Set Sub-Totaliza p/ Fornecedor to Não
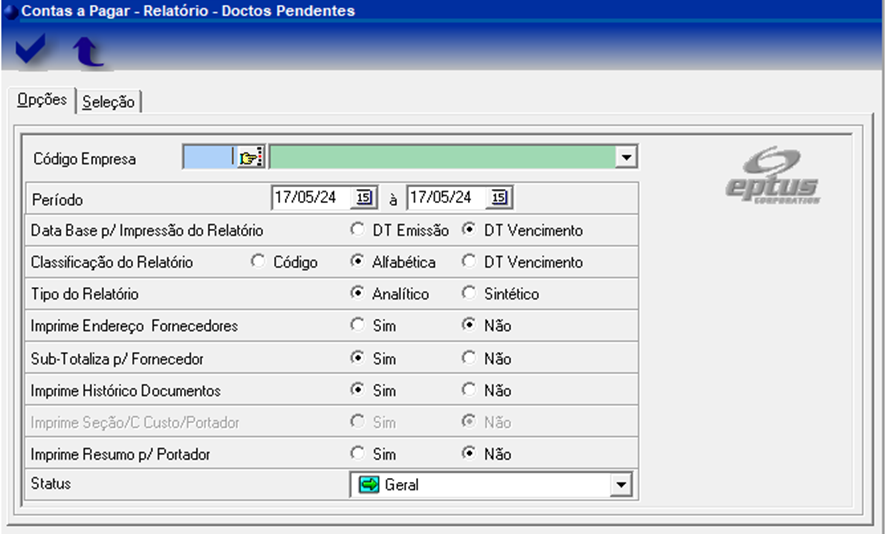The image size is (886, 534). (x=469, y=358)
